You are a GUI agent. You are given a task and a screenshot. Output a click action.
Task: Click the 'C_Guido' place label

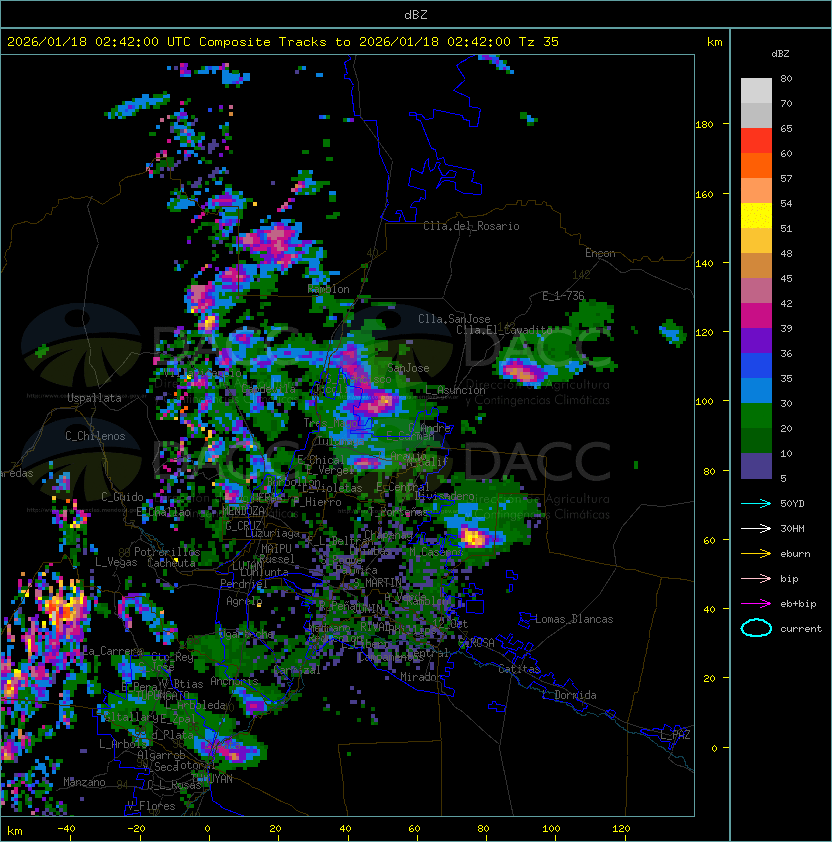click(122, 497)
